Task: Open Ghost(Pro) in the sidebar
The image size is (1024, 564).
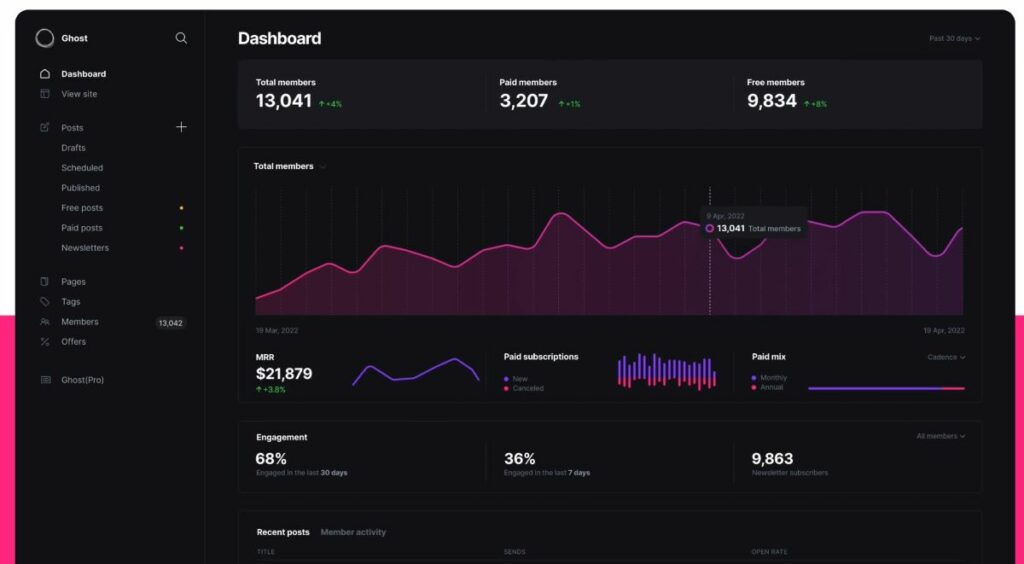Action: tap(82, 380)
